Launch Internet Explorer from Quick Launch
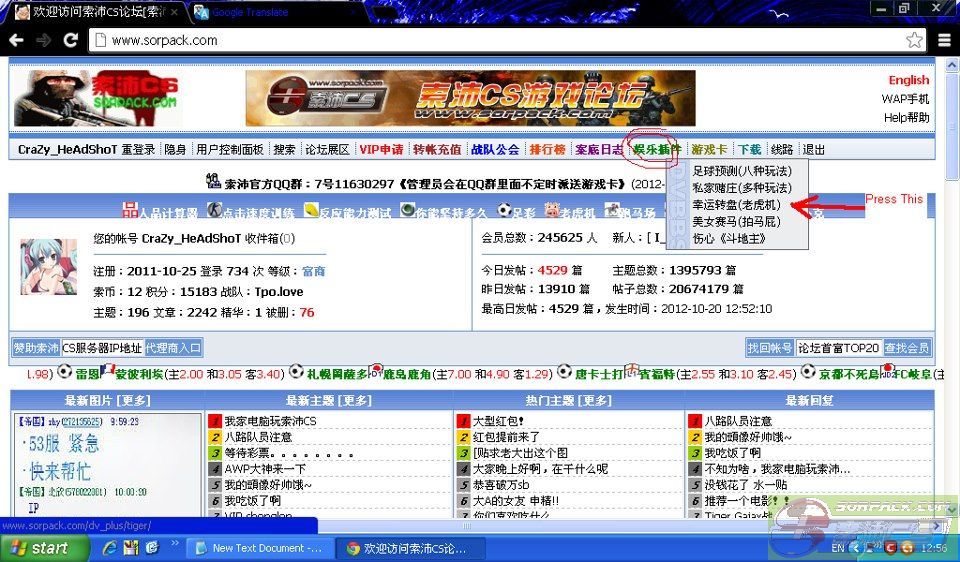Viewport: 960px width, 562px height. click(110, 548)
